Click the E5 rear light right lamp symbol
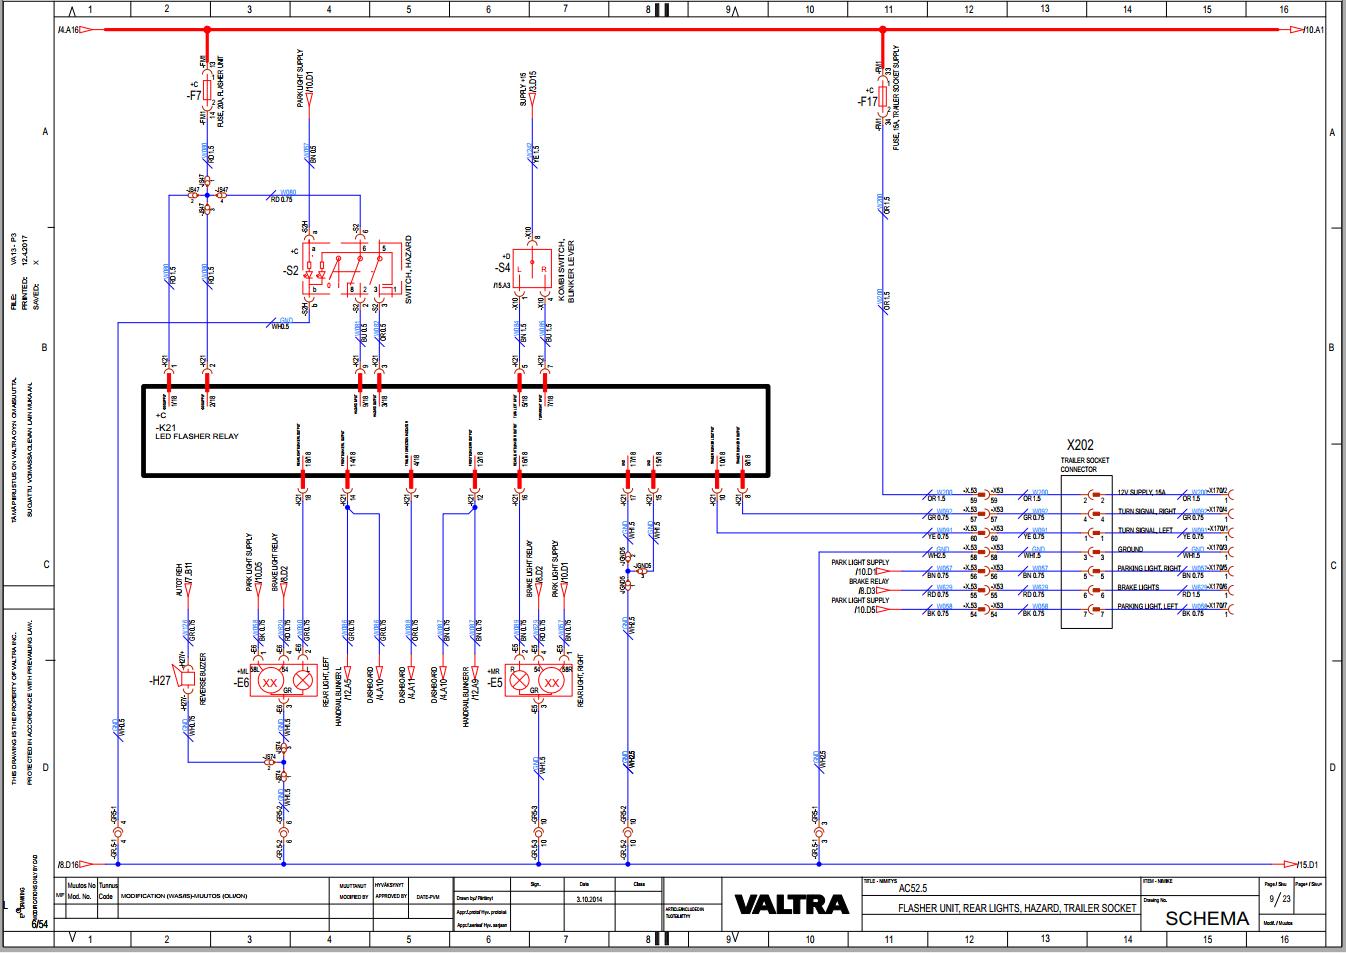The width and height of the screenshot is (1346, 953). [x=540, y=680]
